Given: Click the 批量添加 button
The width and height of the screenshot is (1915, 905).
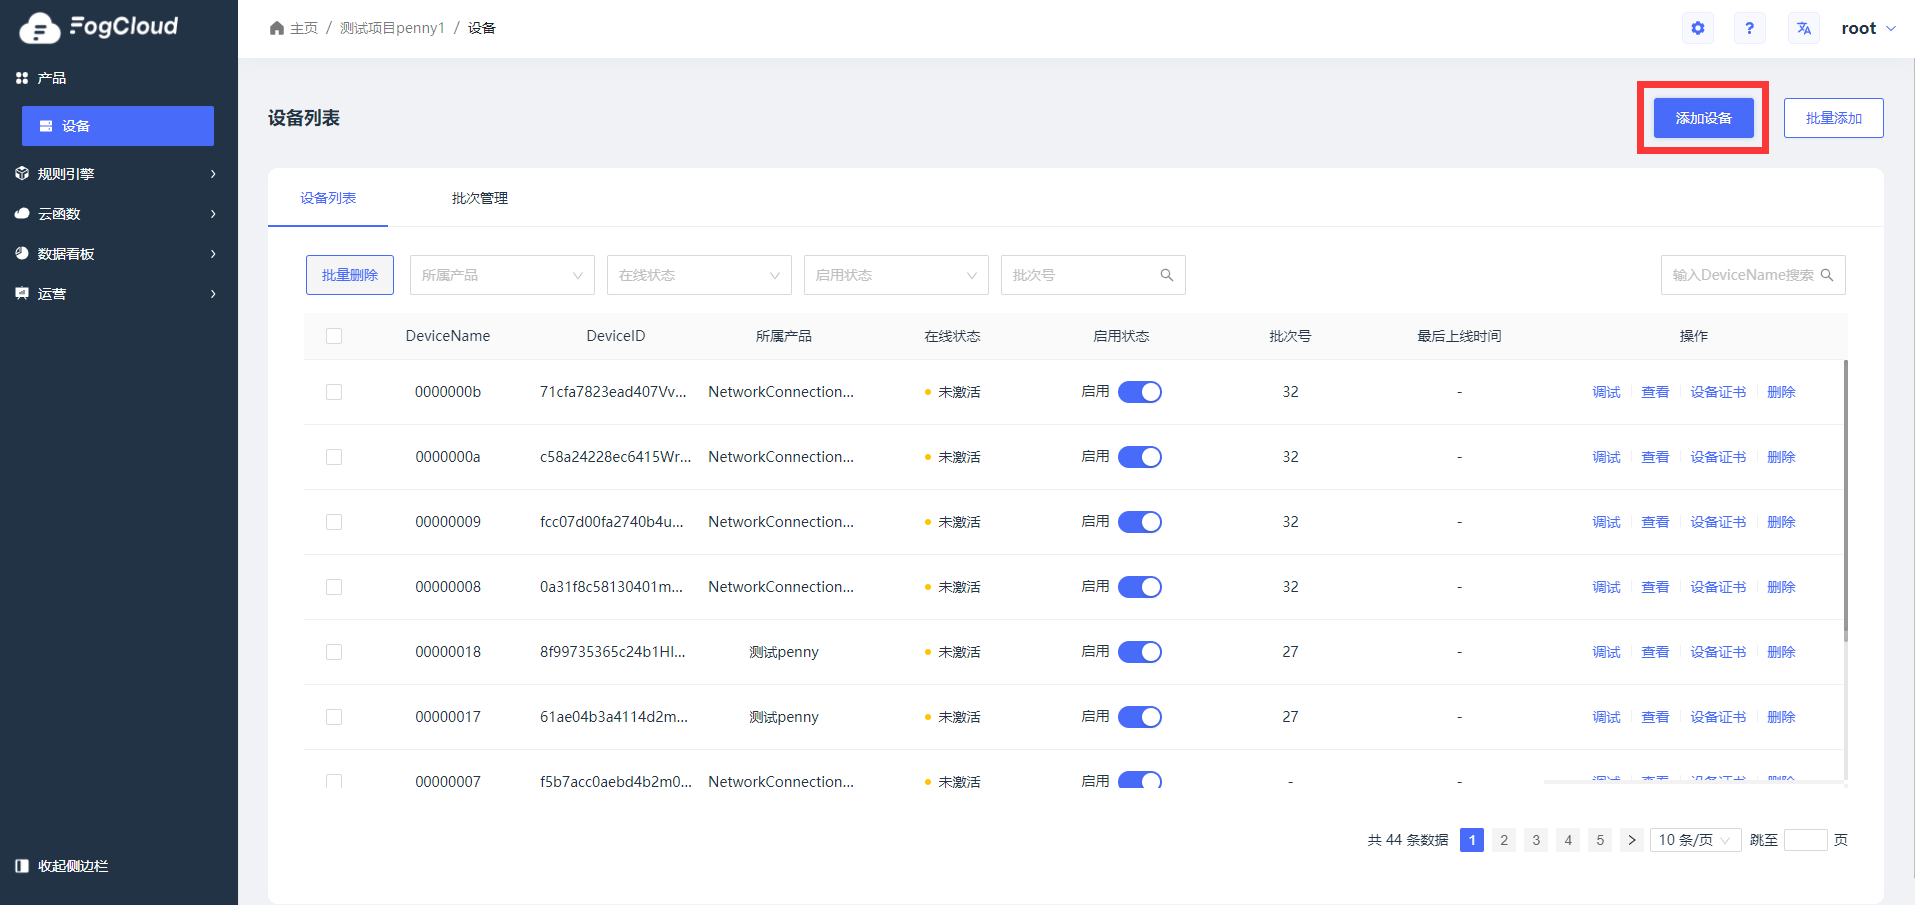Looking at the screenshot, I should click(x=1833, y=118).
